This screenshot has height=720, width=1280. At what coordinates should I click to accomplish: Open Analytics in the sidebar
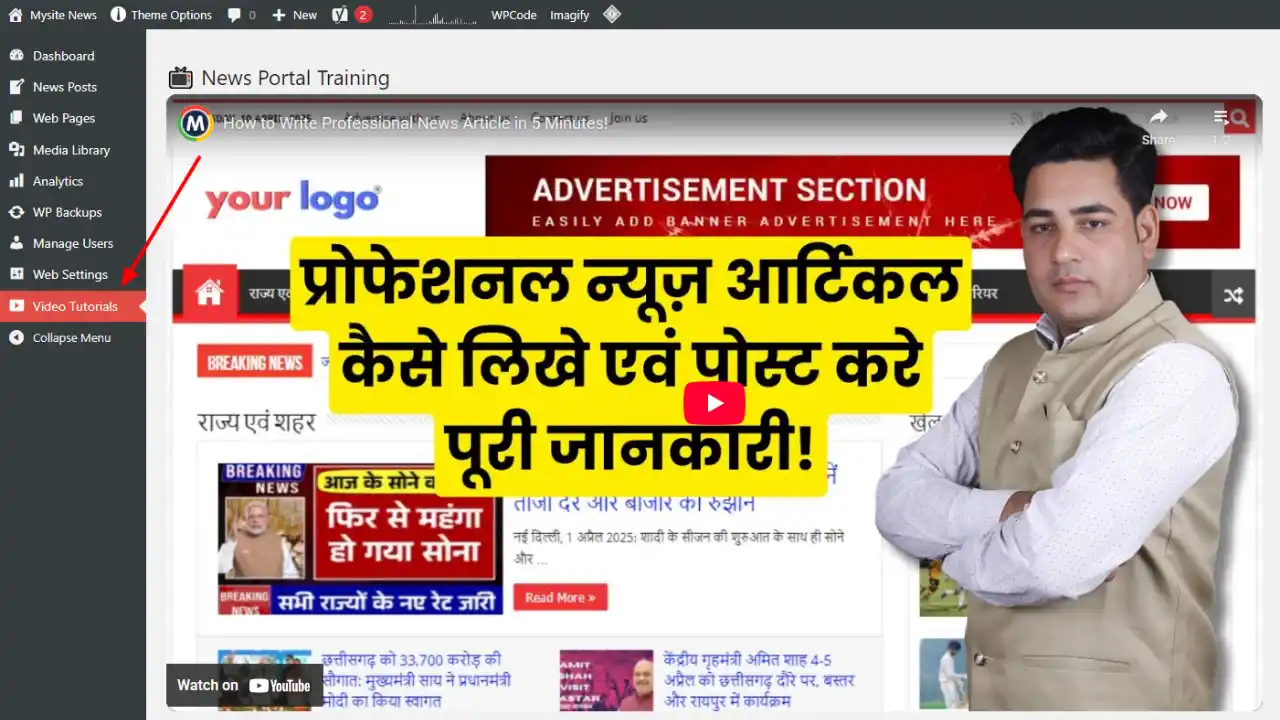[73, 181]
